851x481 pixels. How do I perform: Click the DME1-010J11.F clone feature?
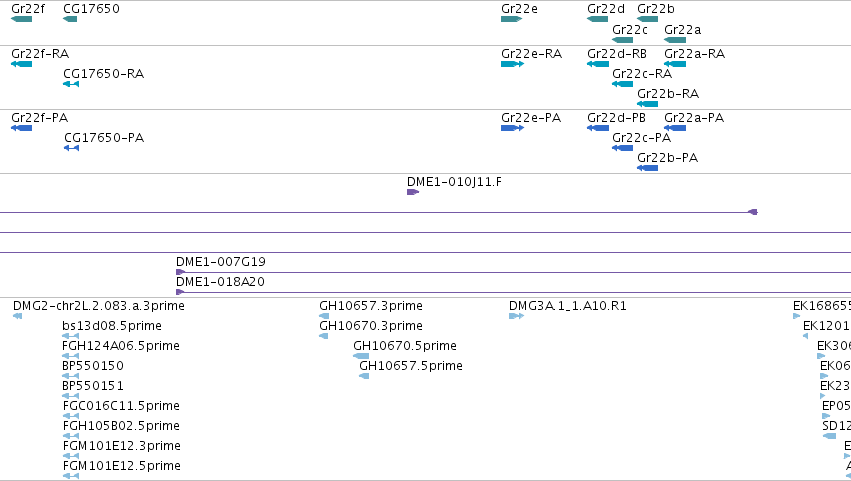pos(413,192)
